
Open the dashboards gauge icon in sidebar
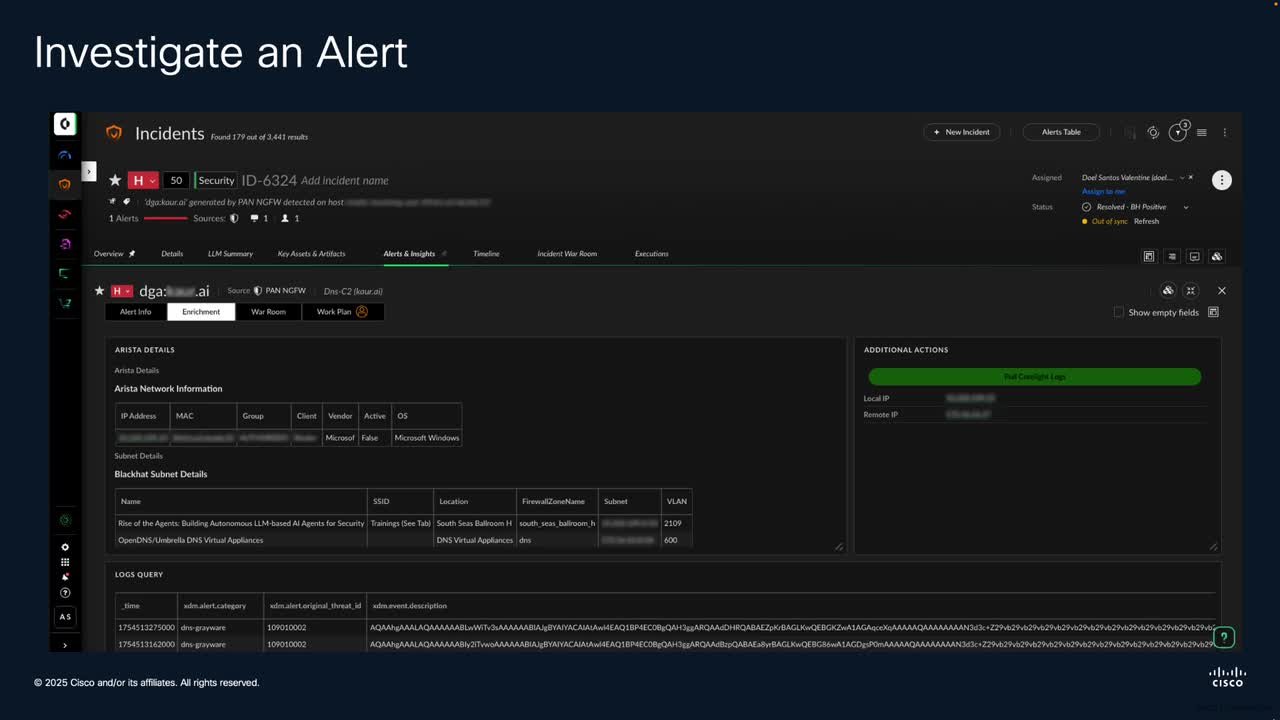65,155
